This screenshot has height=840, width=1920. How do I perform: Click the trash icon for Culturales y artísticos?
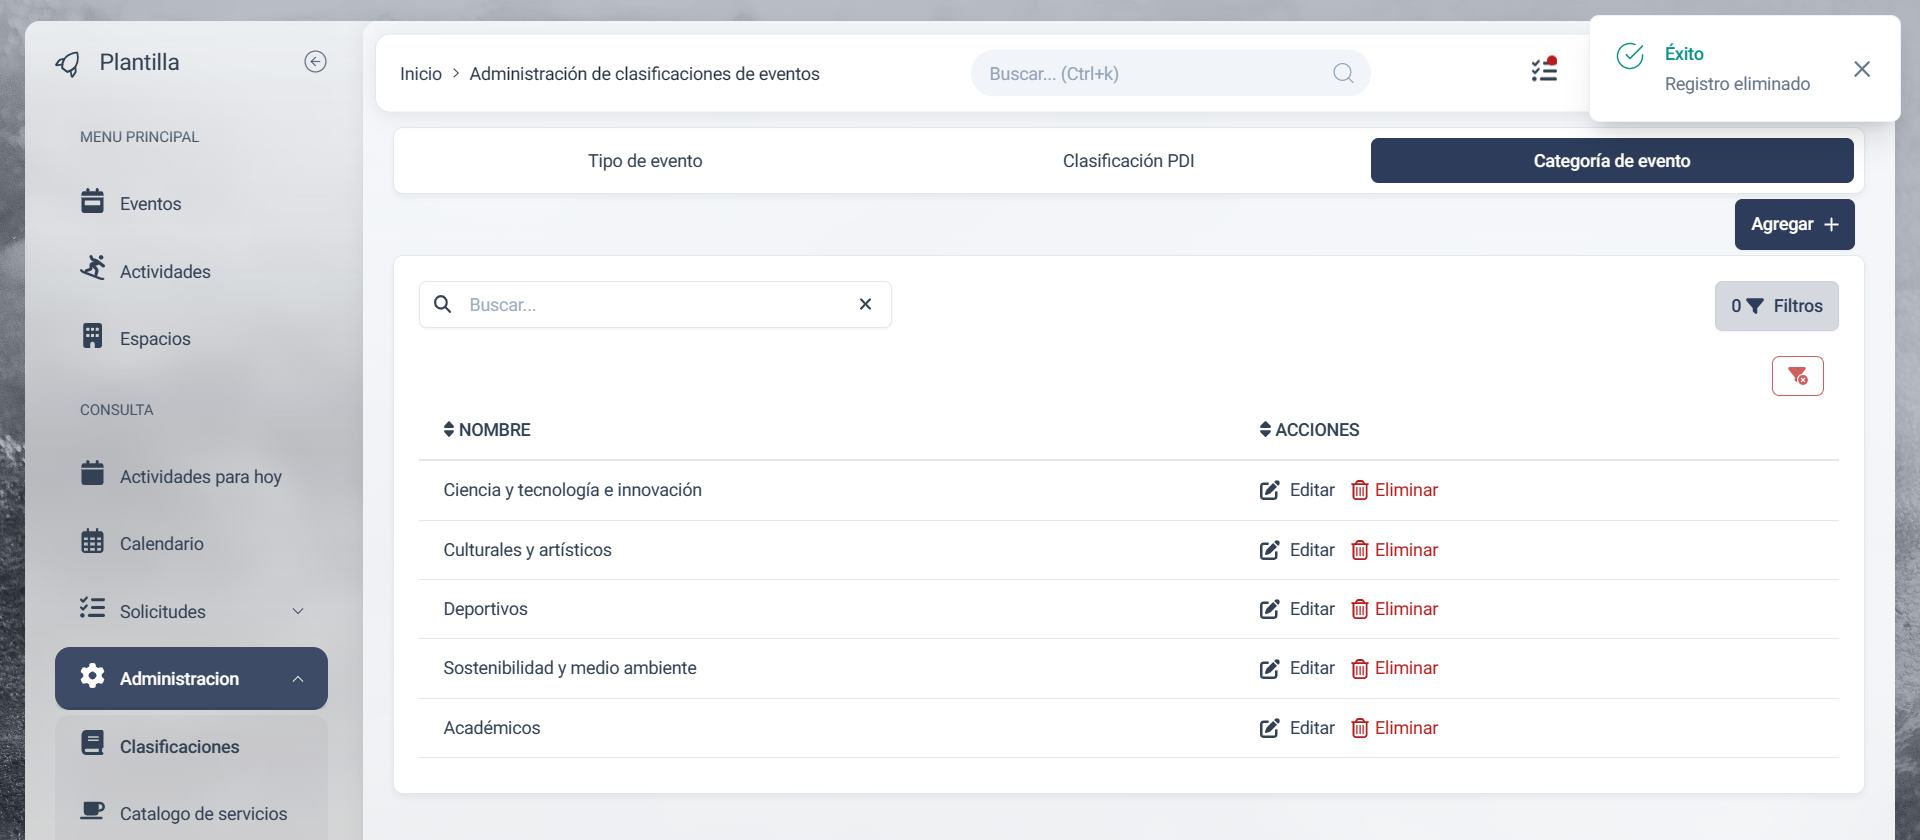pos(1360,550)
